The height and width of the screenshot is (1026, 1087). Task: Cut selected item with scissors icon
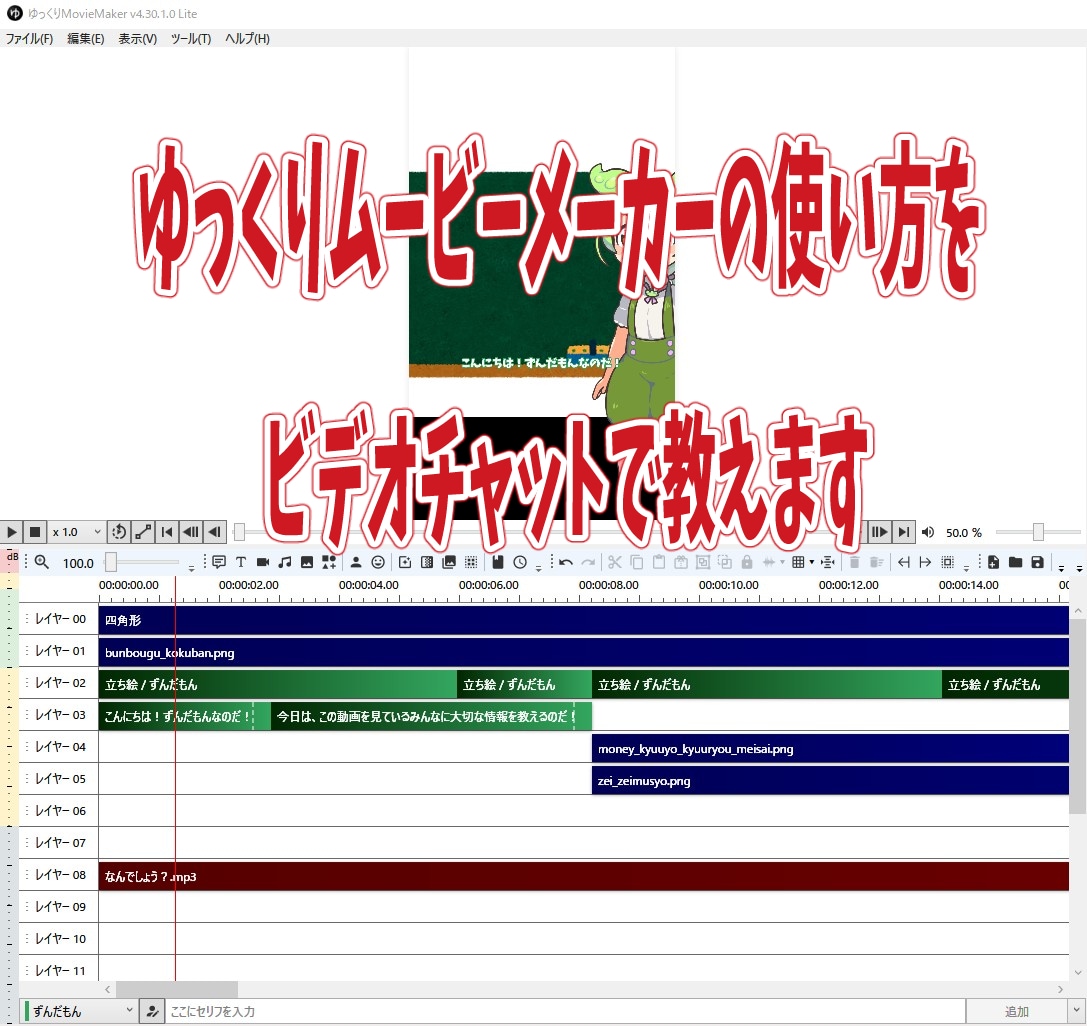point(614,562)
